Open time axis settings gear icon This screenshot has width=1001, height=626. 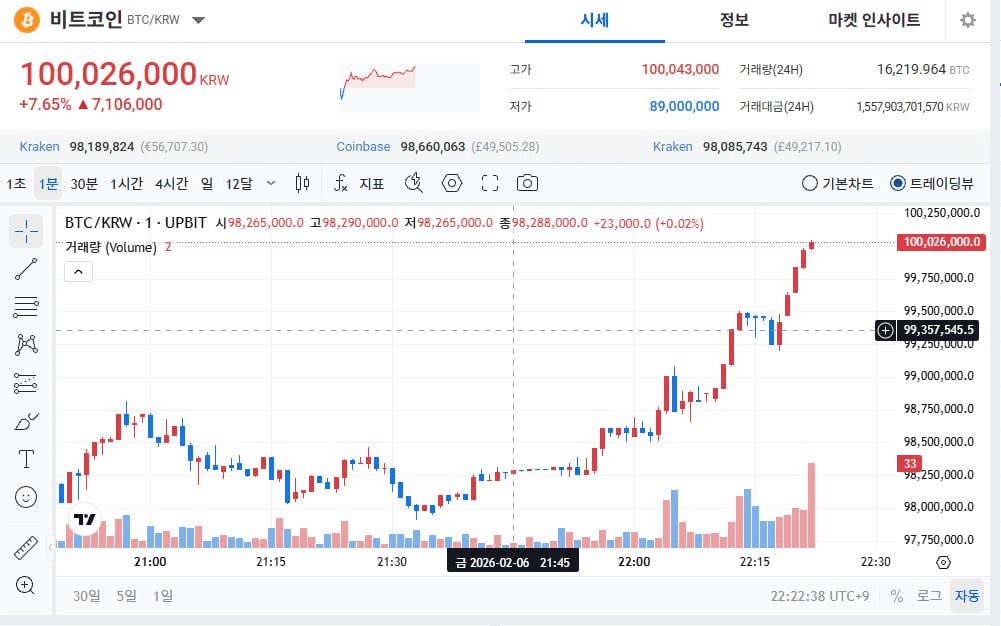point(943,562)
